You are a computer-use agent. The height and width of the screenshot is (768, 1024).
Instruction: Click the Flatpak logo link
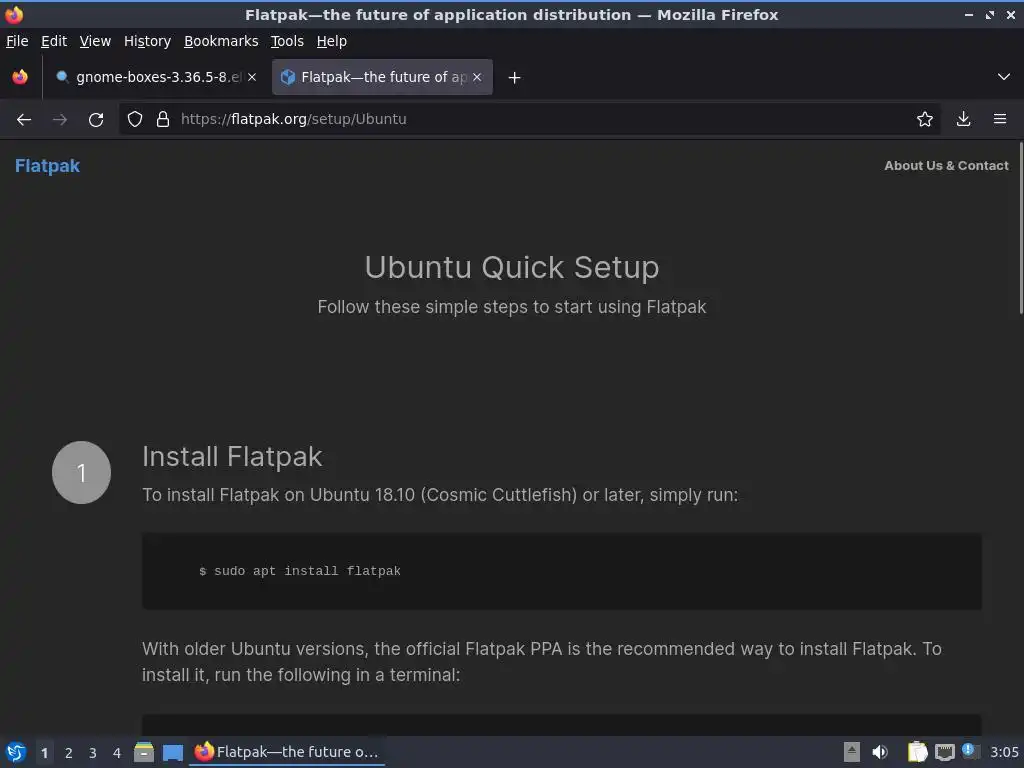tap(47, 166)
